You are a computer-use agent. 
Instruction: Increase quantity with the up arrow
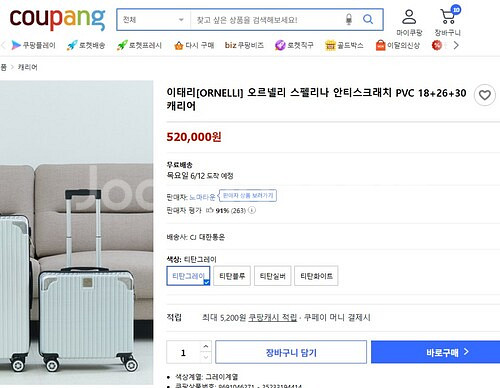tap(206, 347)
